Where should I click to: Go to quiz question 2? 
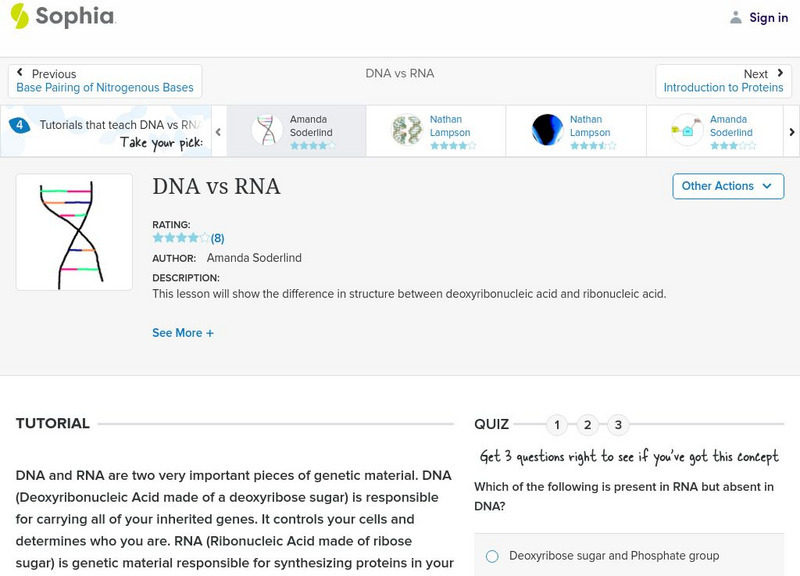click(588, 425)
